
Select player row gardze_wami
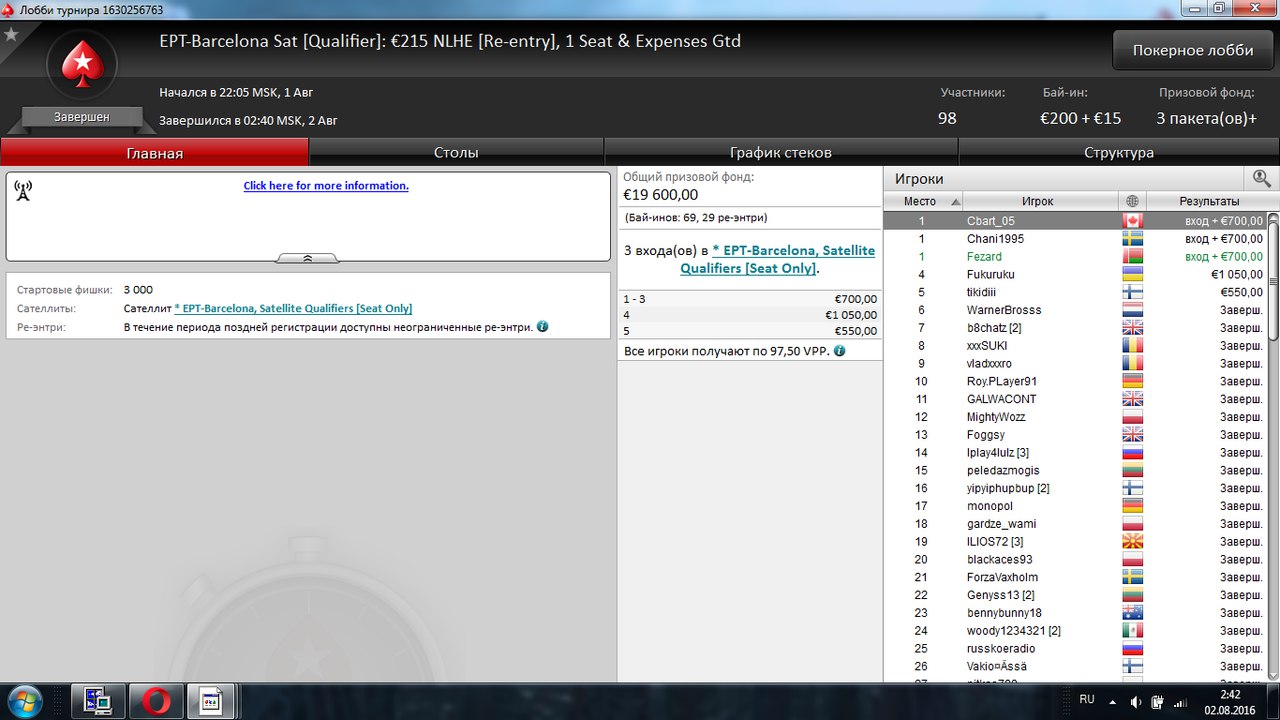[1075, 524]
